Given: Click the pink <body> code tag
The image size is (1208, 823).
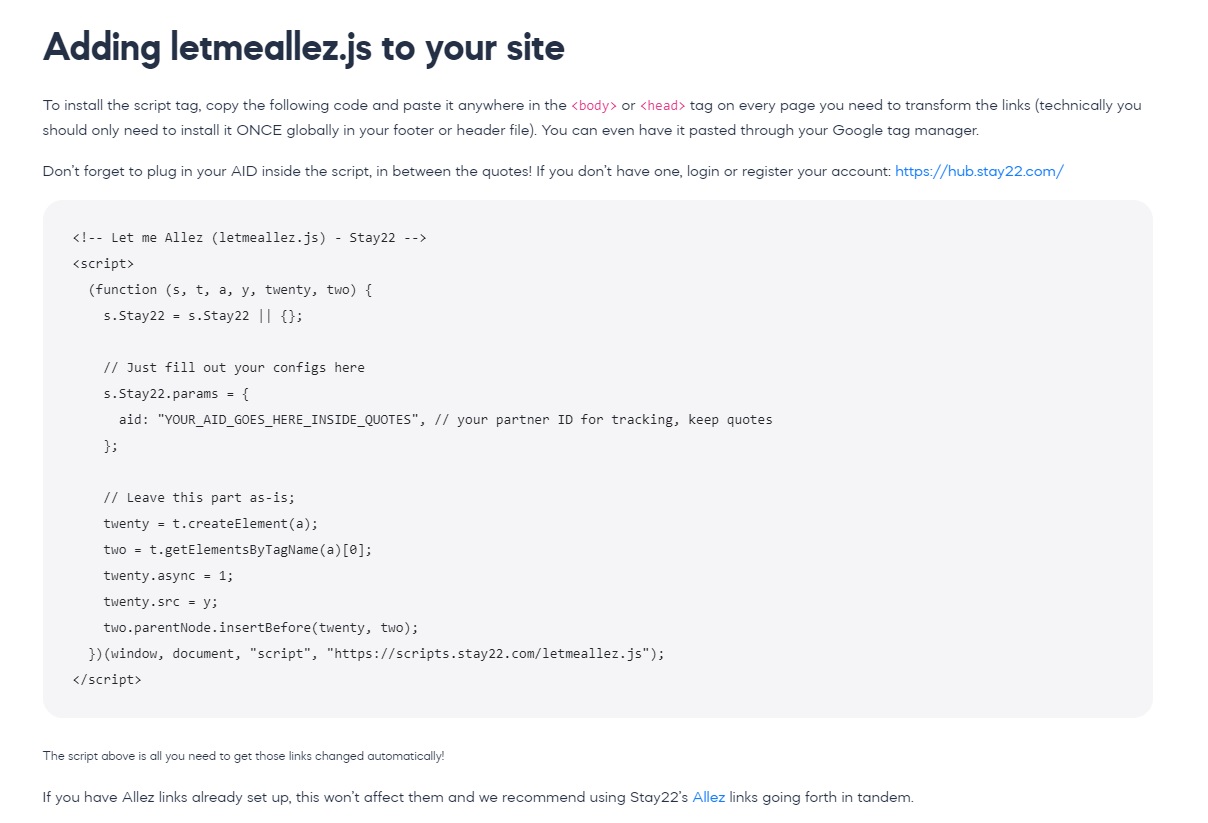Looking at the screenshot, I should [594, 105].
